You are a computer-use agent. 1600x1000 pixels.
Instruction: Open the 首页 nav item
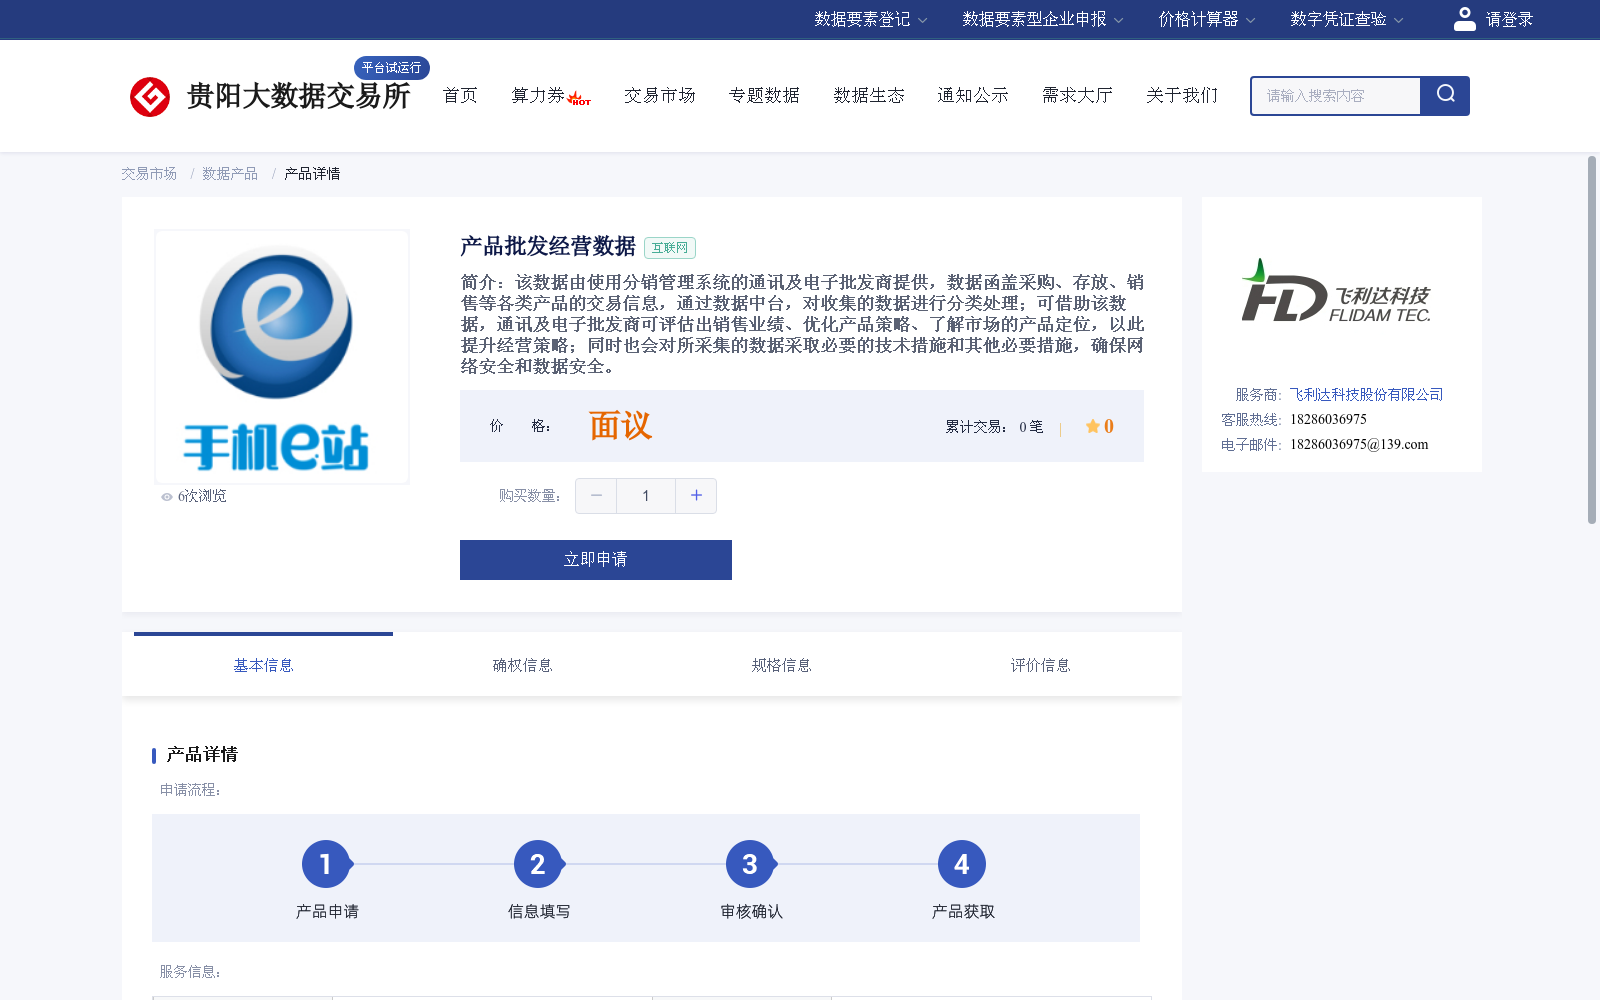tap(460, 95)
